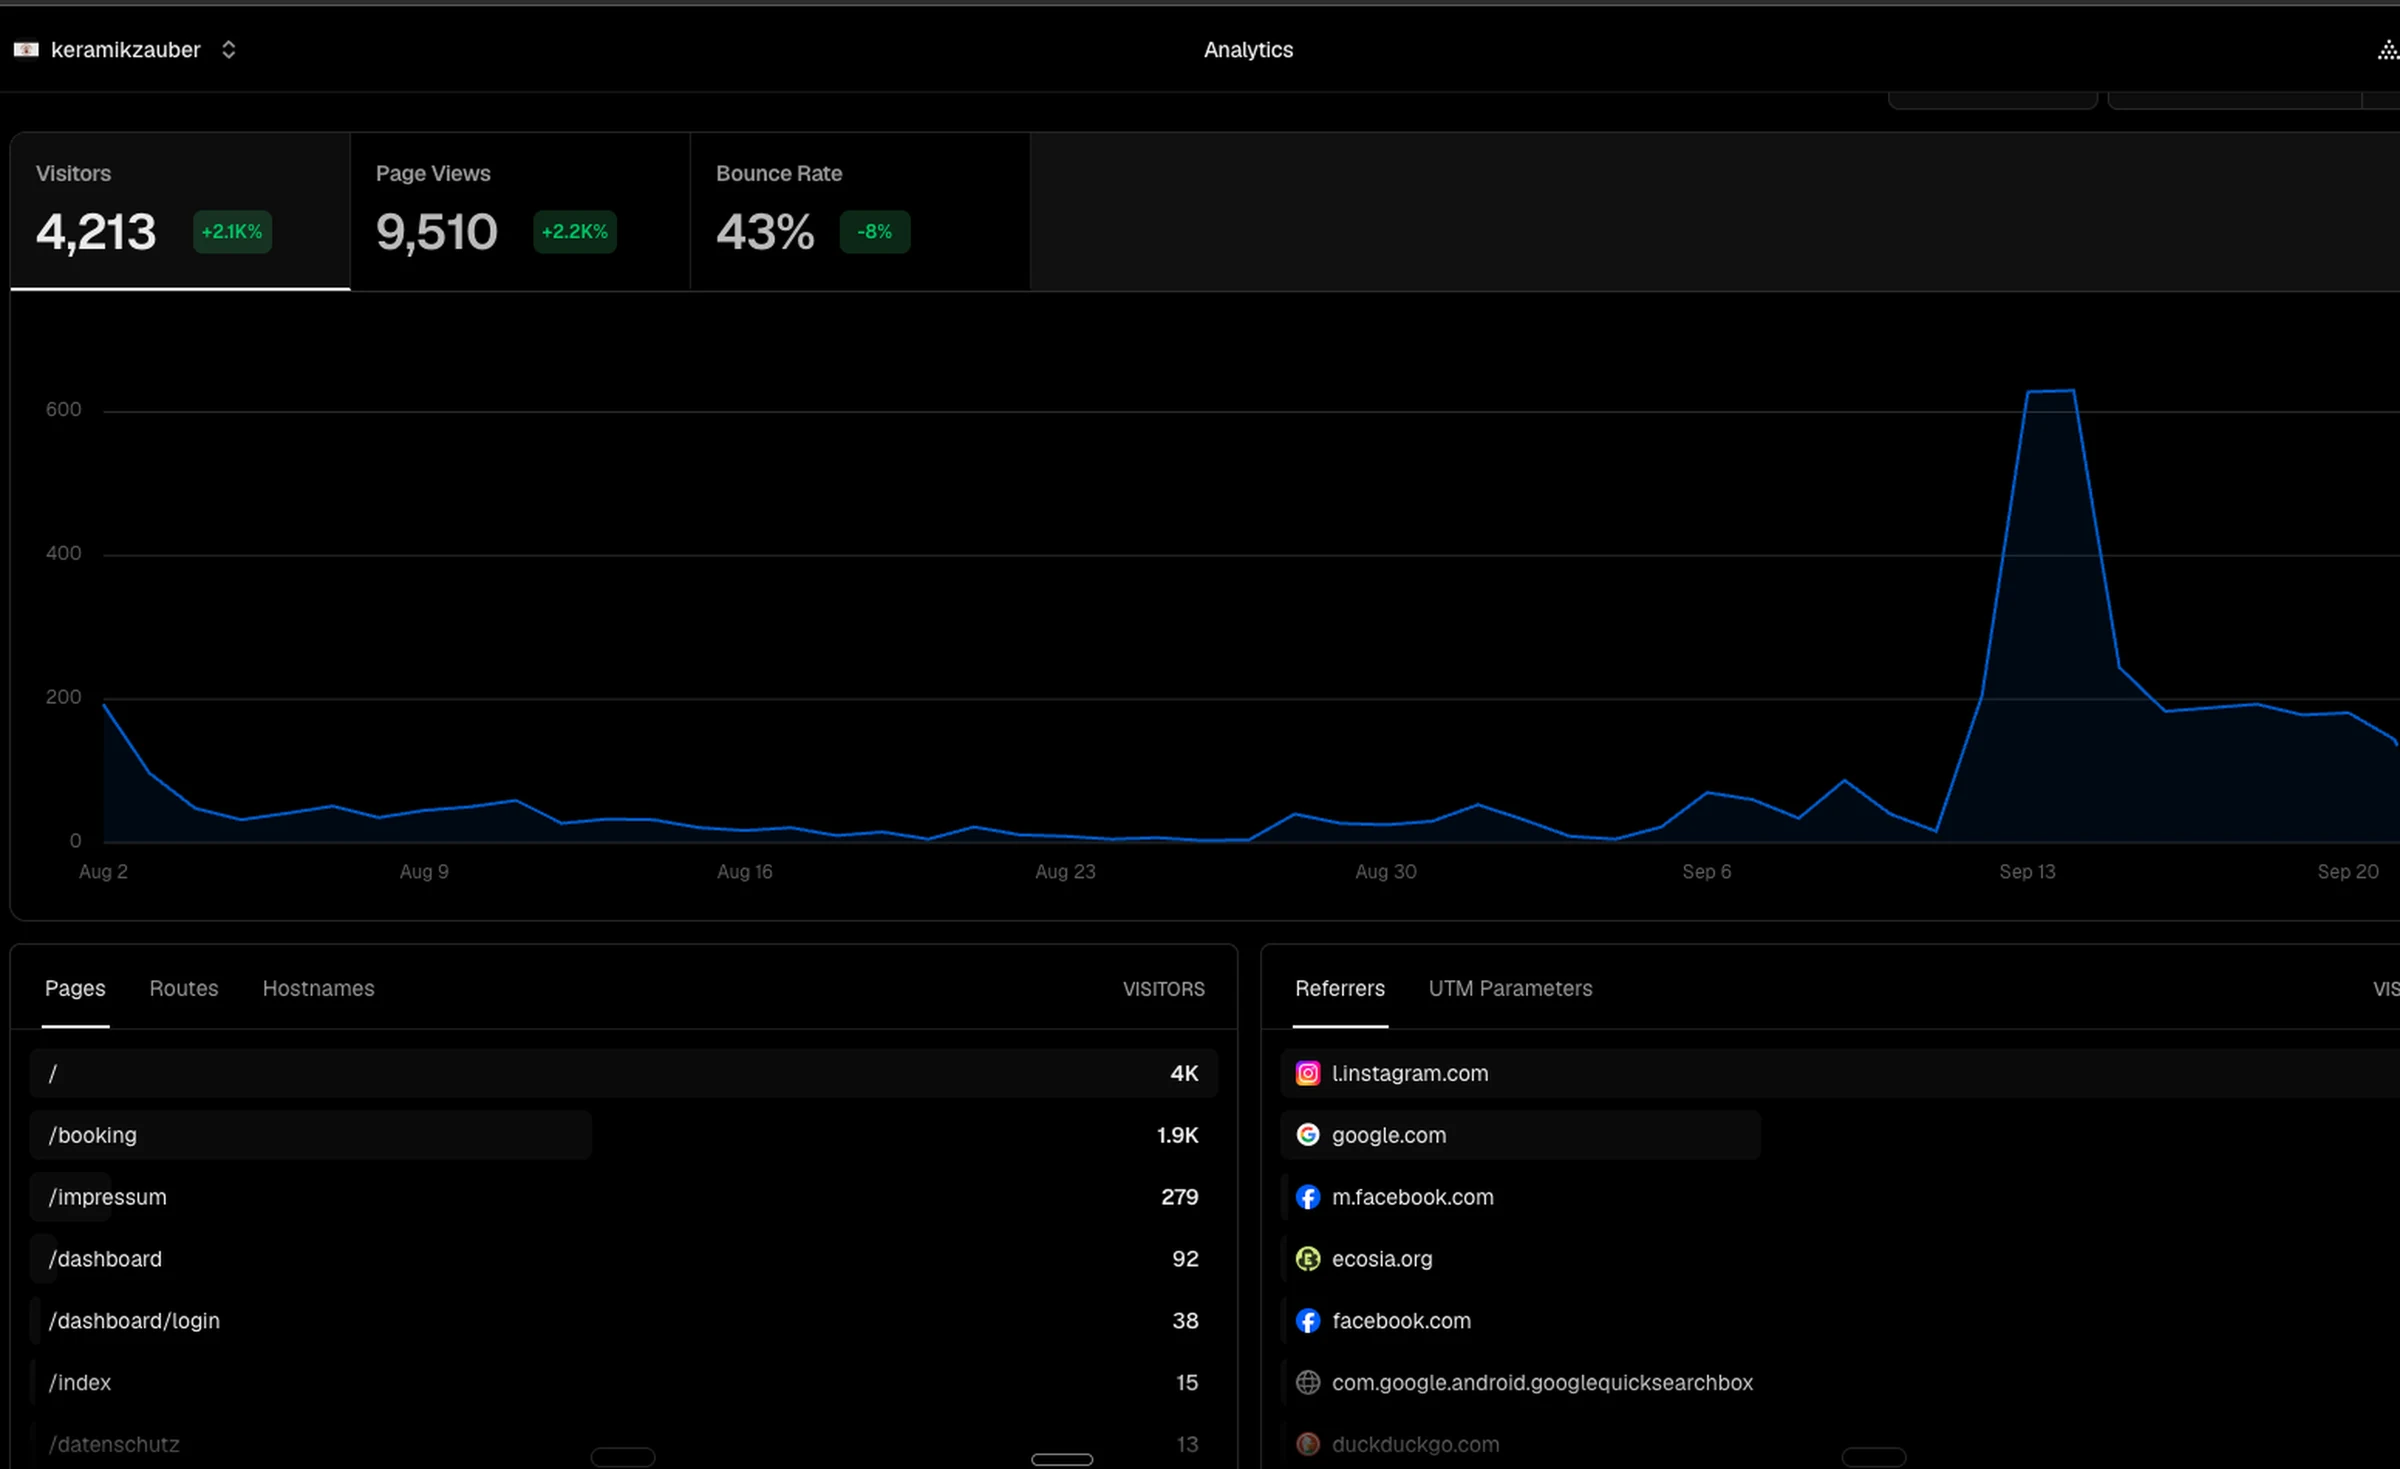Click the Analytics page title
The width and height of the screenshot is (2400, 1469).
click(1248, 50)
